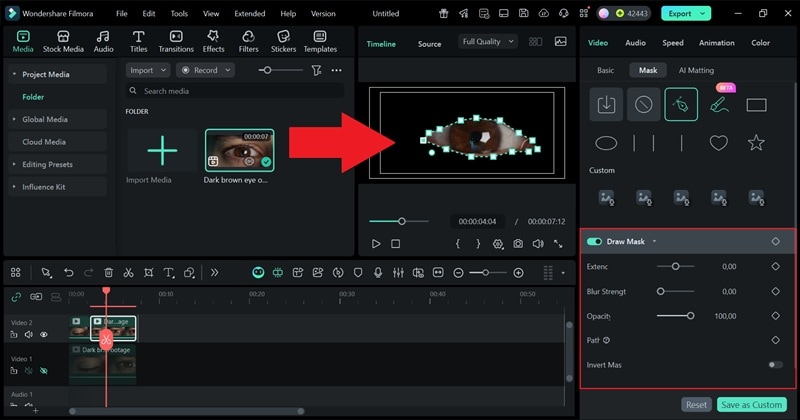The height and width of the screenshot is (420, 800).
Task: Add keyframe for Opacity parameter
Action: 776,316
